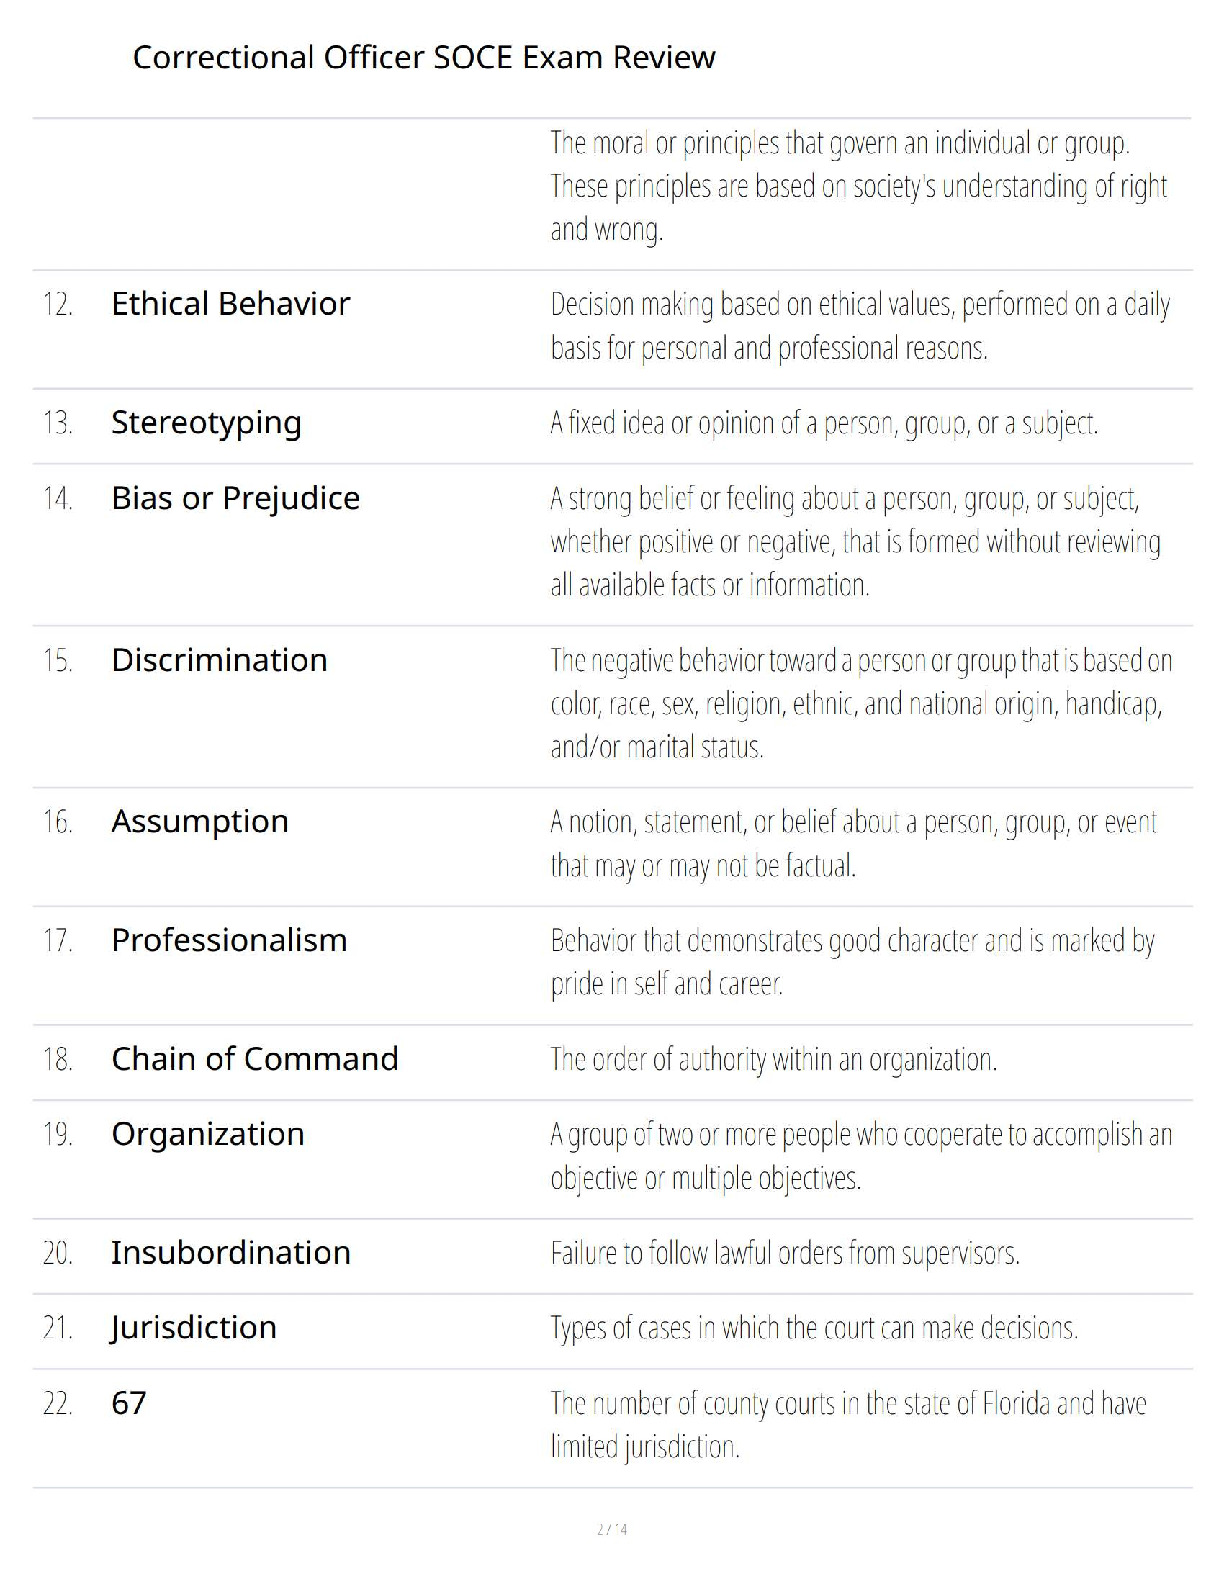The image size is (1224, 1584).
Task: Select the 'Chain of Command' term
Action: pos(254,1059)
